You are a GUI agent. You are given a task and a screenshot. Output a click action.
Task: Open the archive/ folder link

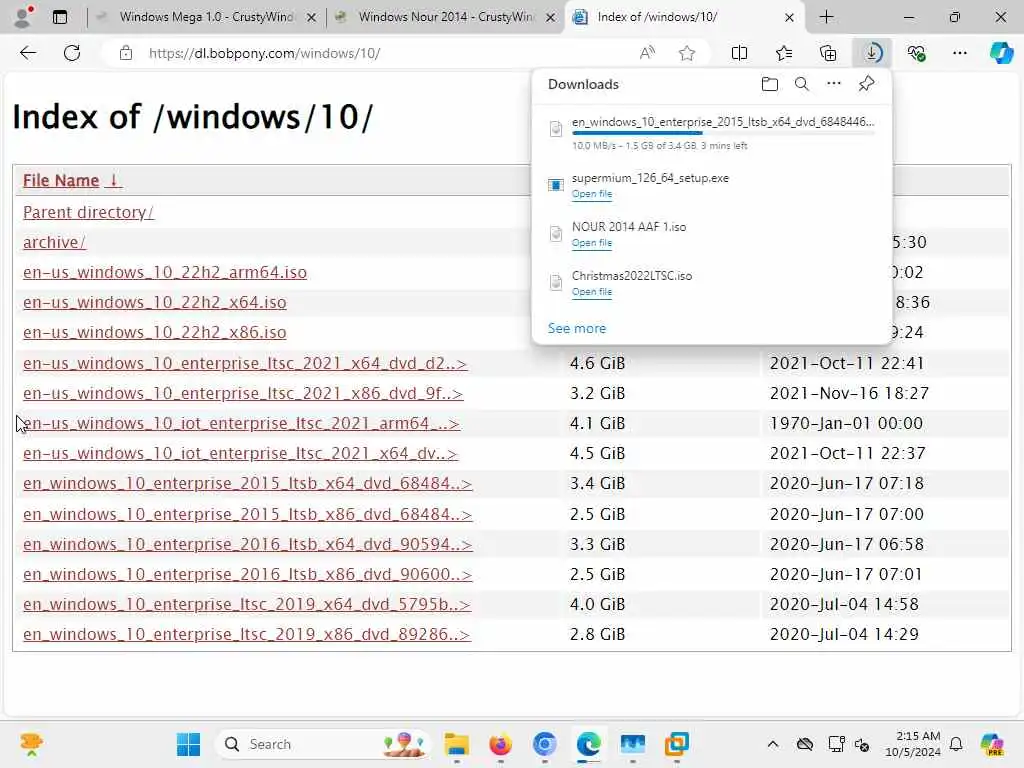click(54, 242)
